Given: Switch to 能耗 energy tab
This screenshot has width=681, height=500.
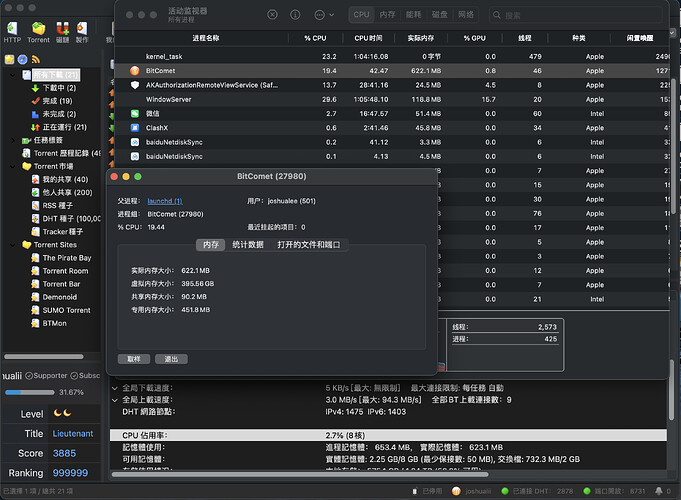Looking at the screenshot, I should click(x=413, y=15).
